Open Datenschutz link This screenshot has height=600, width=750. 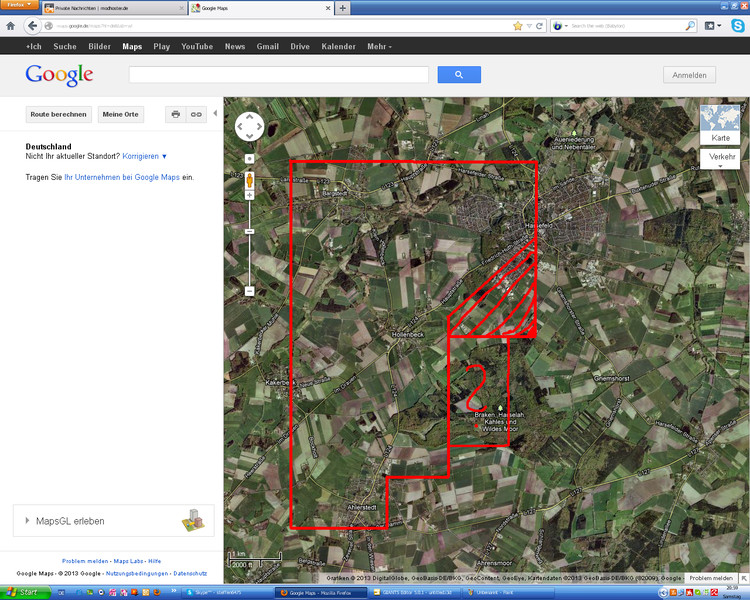coord(190,573)
